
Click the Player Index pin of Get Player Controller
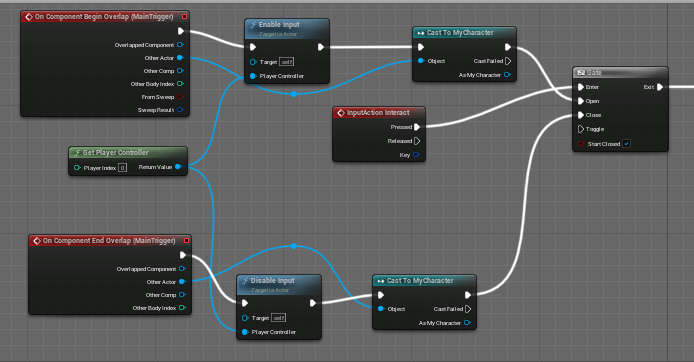(77, 168)
